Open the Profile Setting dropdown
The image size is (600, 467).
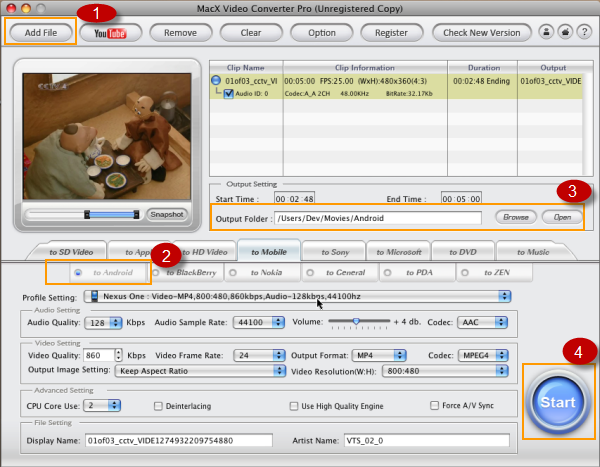[x=298, y=296]
